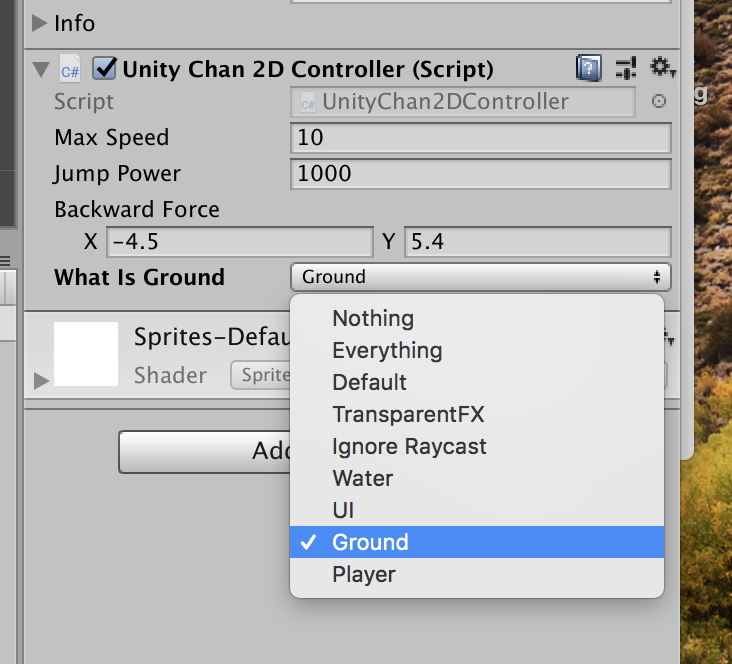
Task: Expand the Info foldout
Action: point(40,23)
